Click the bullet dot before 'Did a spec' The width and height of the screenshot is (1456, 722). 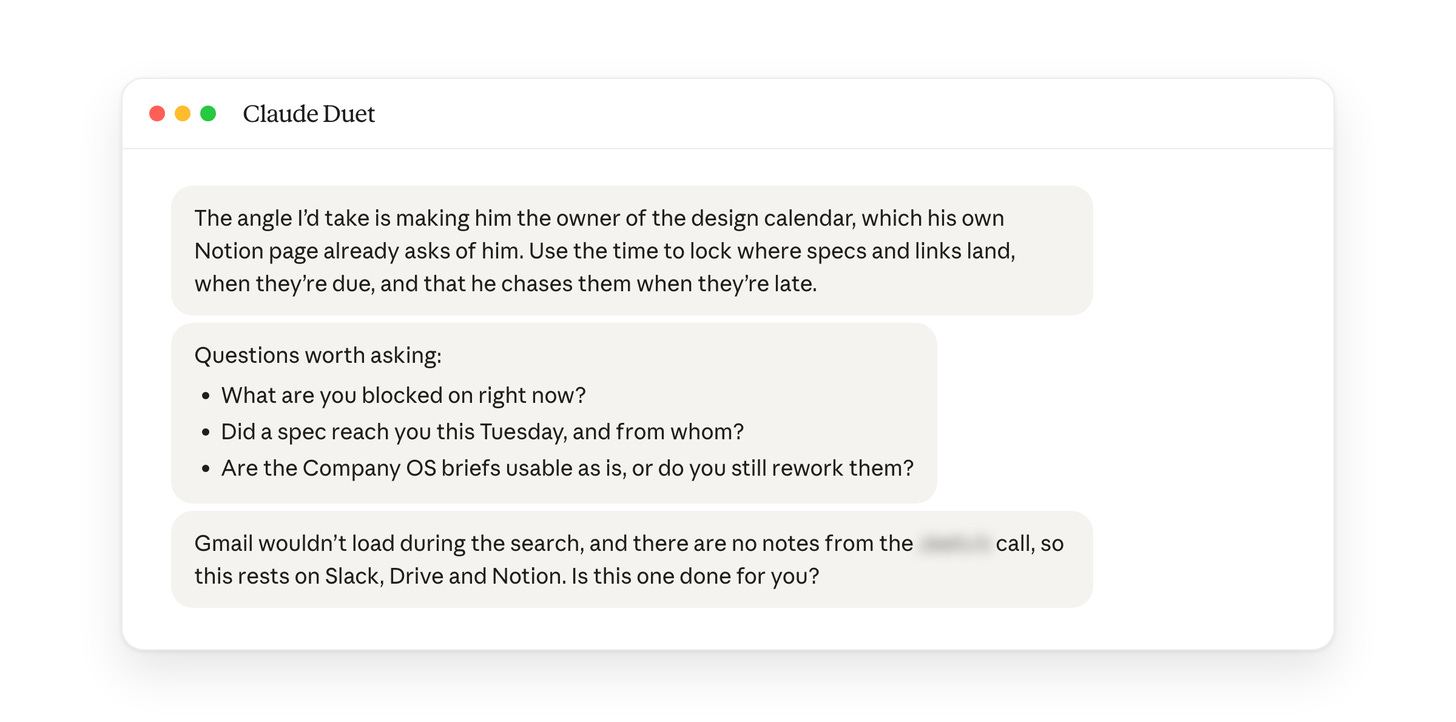point(206,433)
